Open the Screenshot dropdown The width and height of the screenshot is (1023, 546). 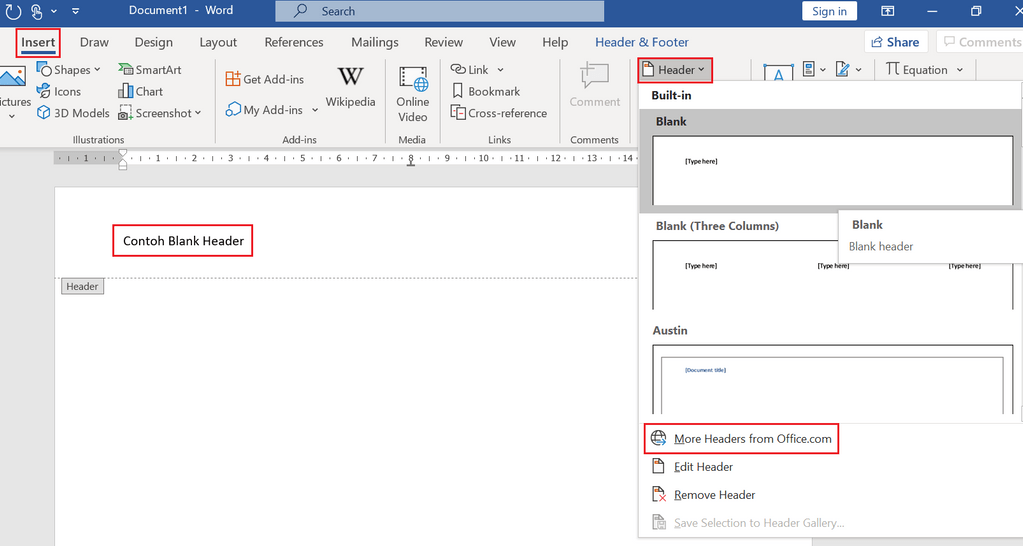click(x=198, y=114)
